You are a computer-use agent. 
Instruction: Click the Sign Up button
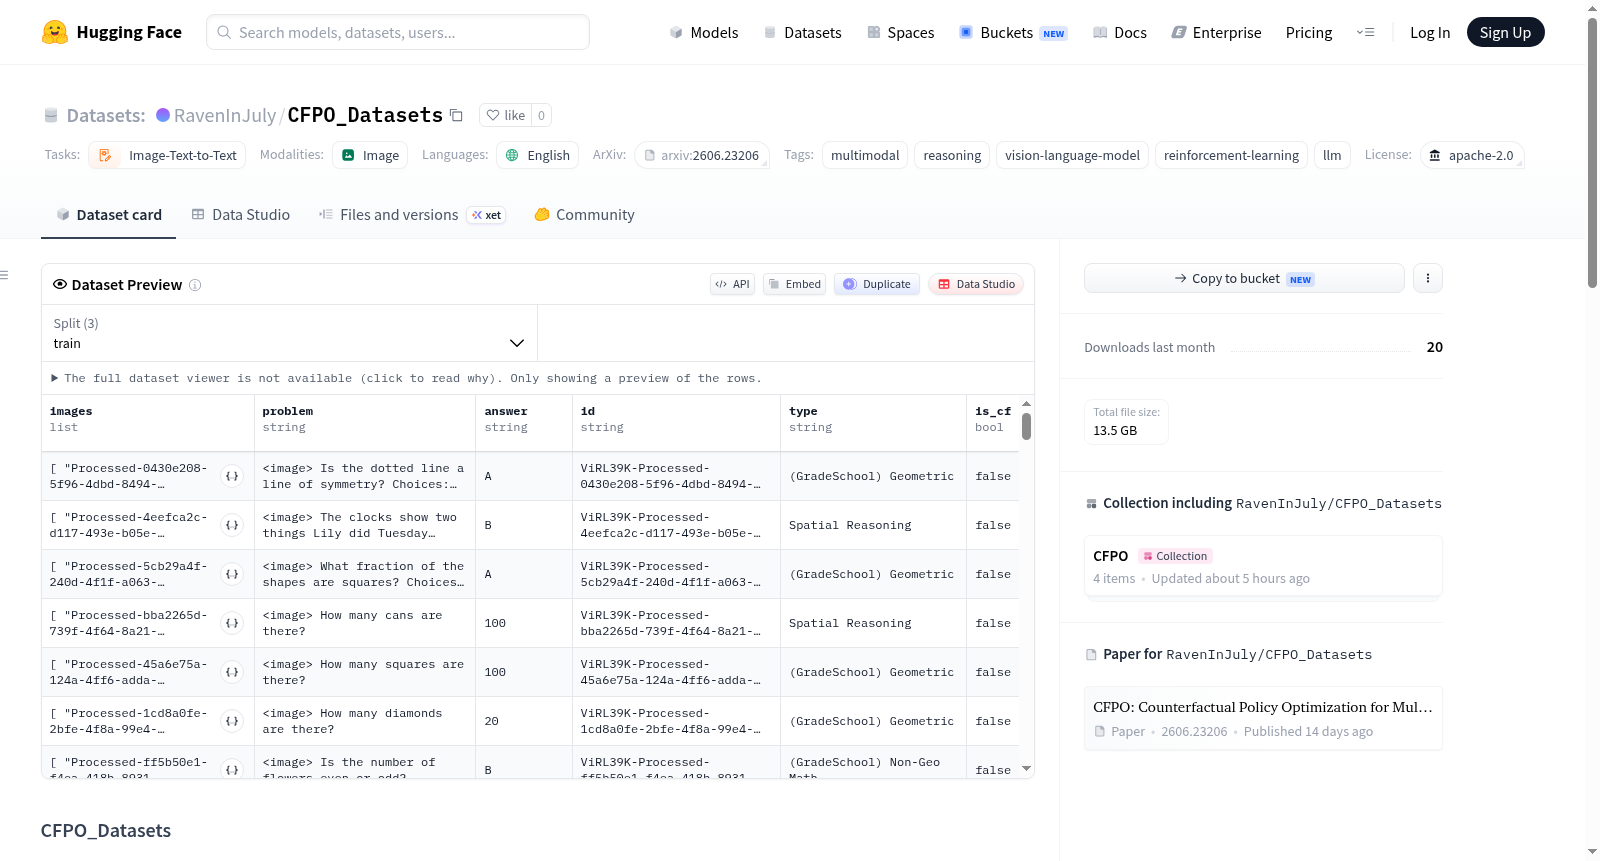(1505, 32)
